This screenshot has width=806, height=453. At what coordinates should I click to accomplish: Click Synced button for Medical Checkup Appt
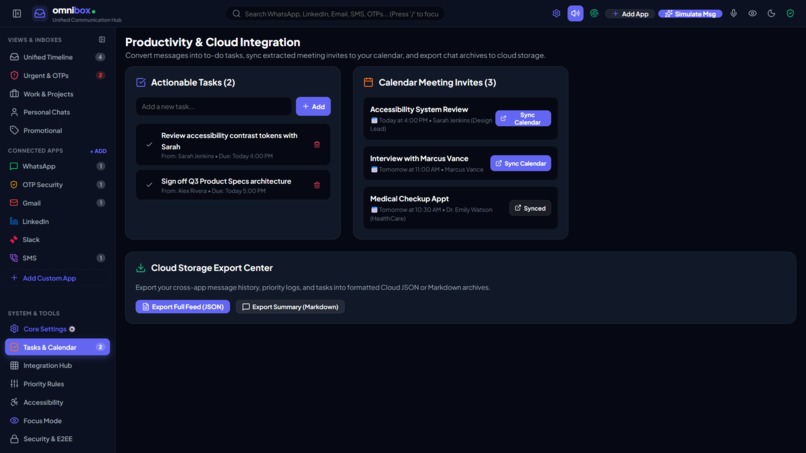point(530,208)
